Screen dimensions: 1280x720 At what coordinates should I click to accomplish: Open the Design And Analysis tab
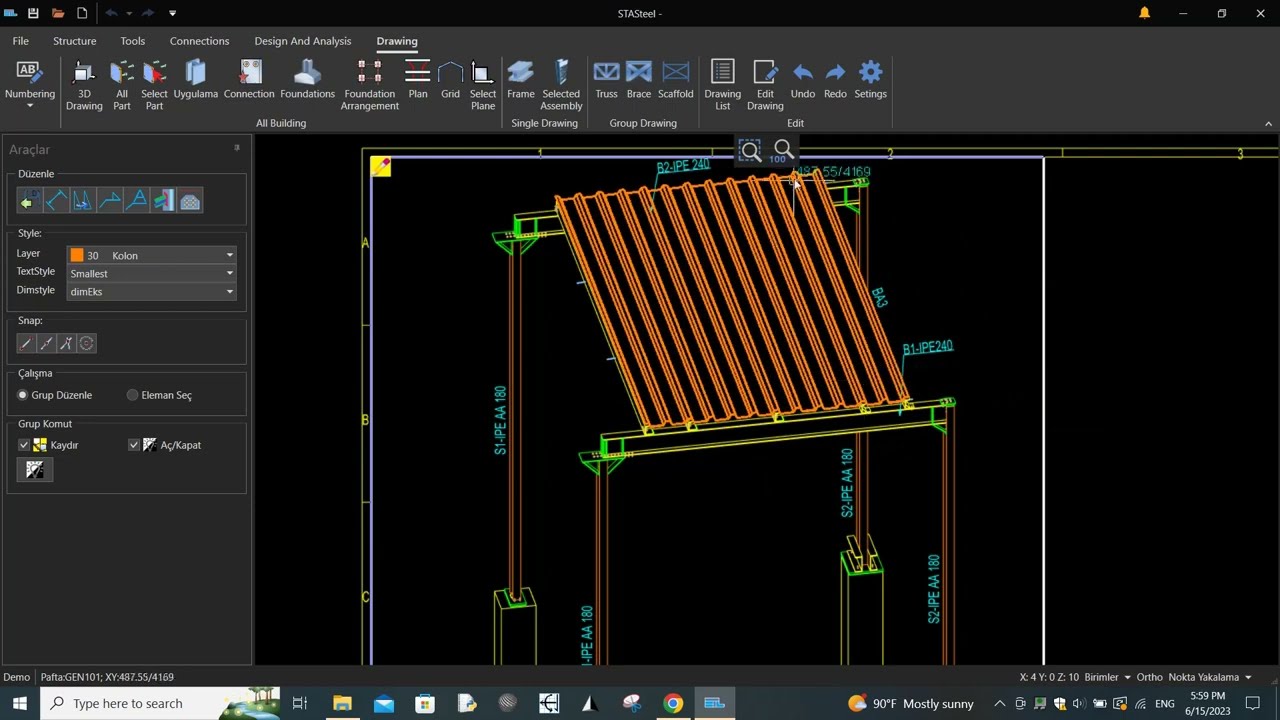(x=302, y=41)
